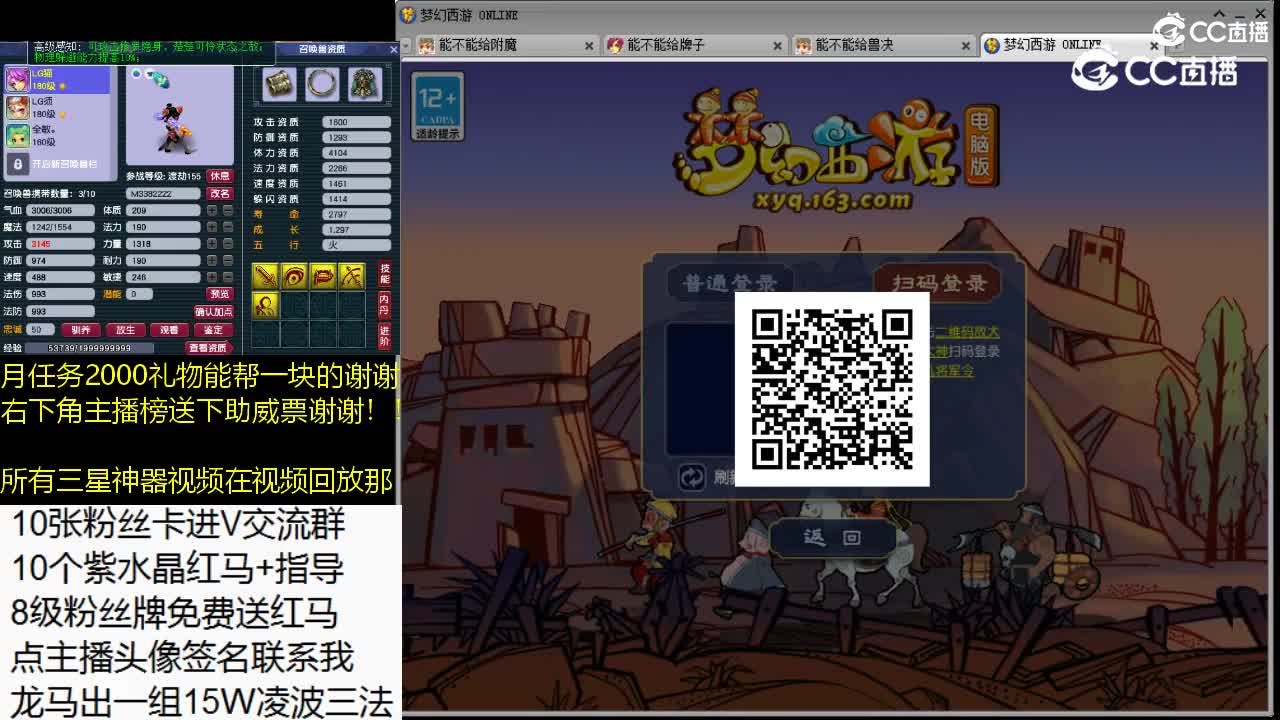Decrease 力量 with its minus button
Viewport: 1280px width, 720px height.
pyautogui.click(x=228, y=244)
